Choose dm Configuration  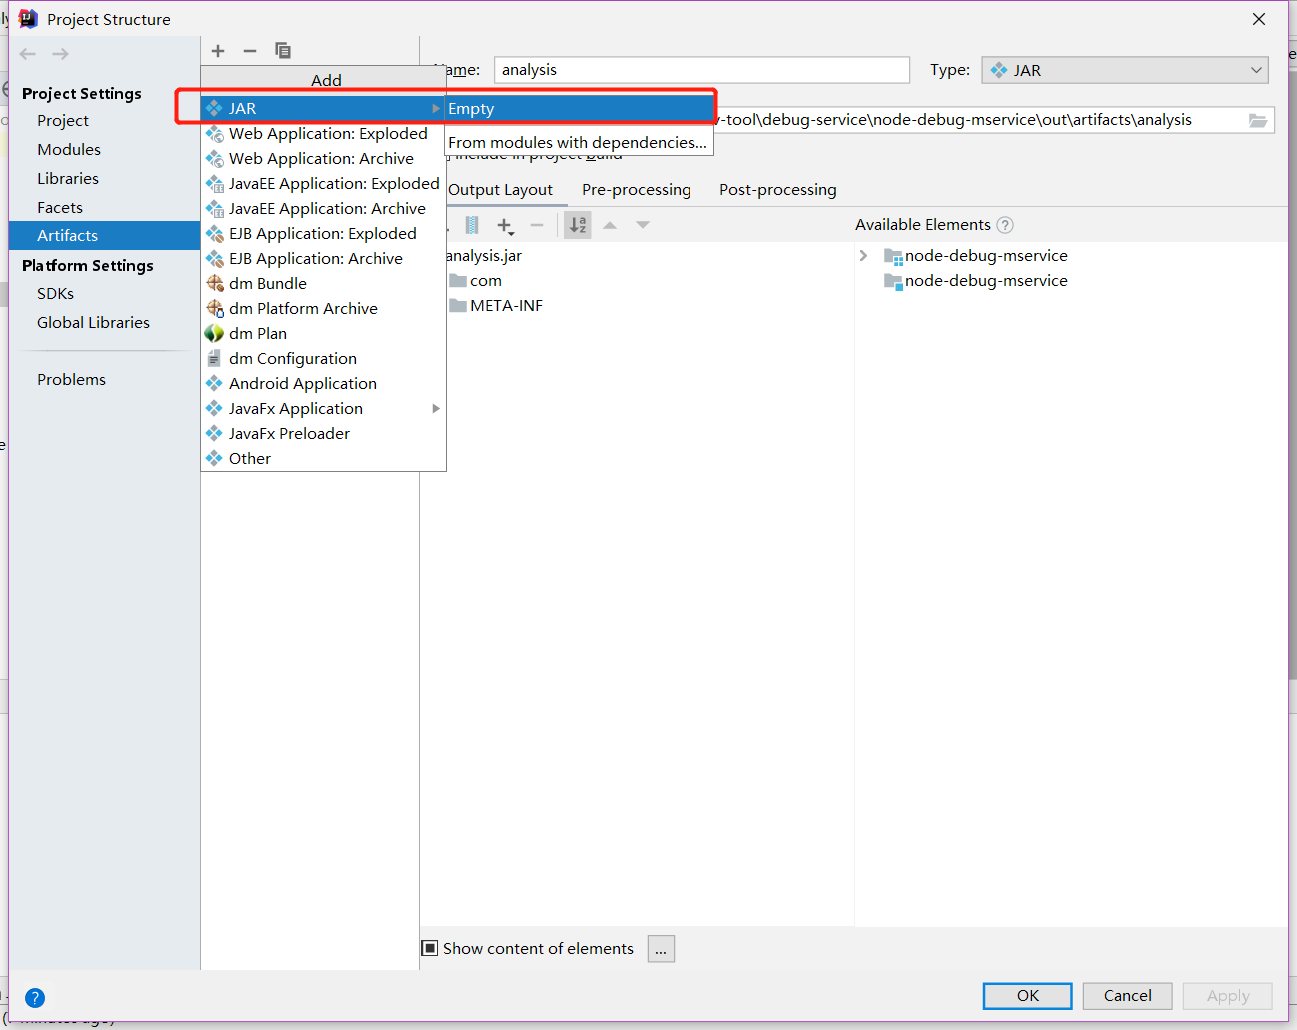(x=323, y=358)
